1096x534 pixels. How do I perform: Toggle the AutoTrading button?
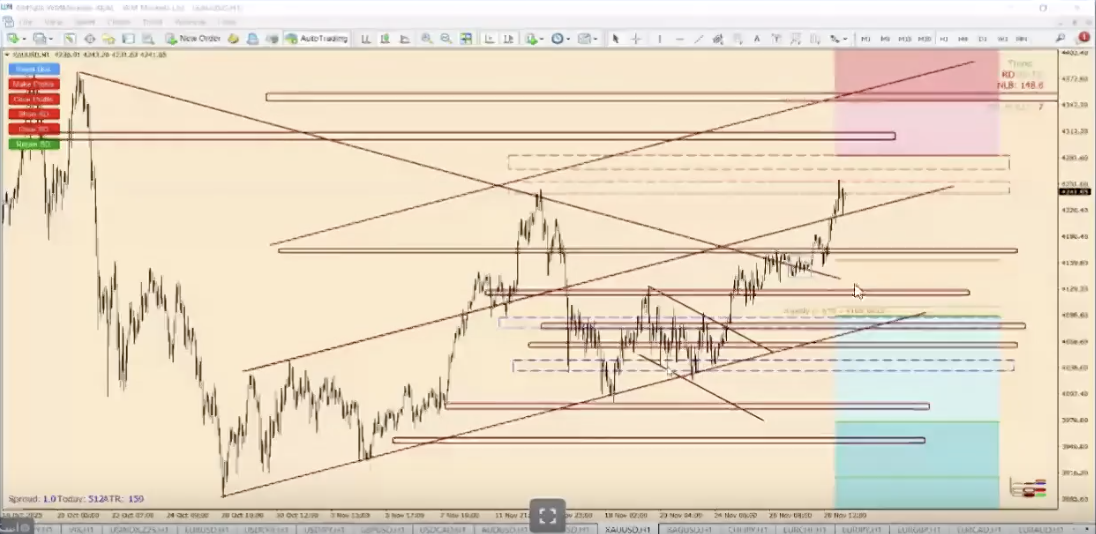tap(316, 39)
